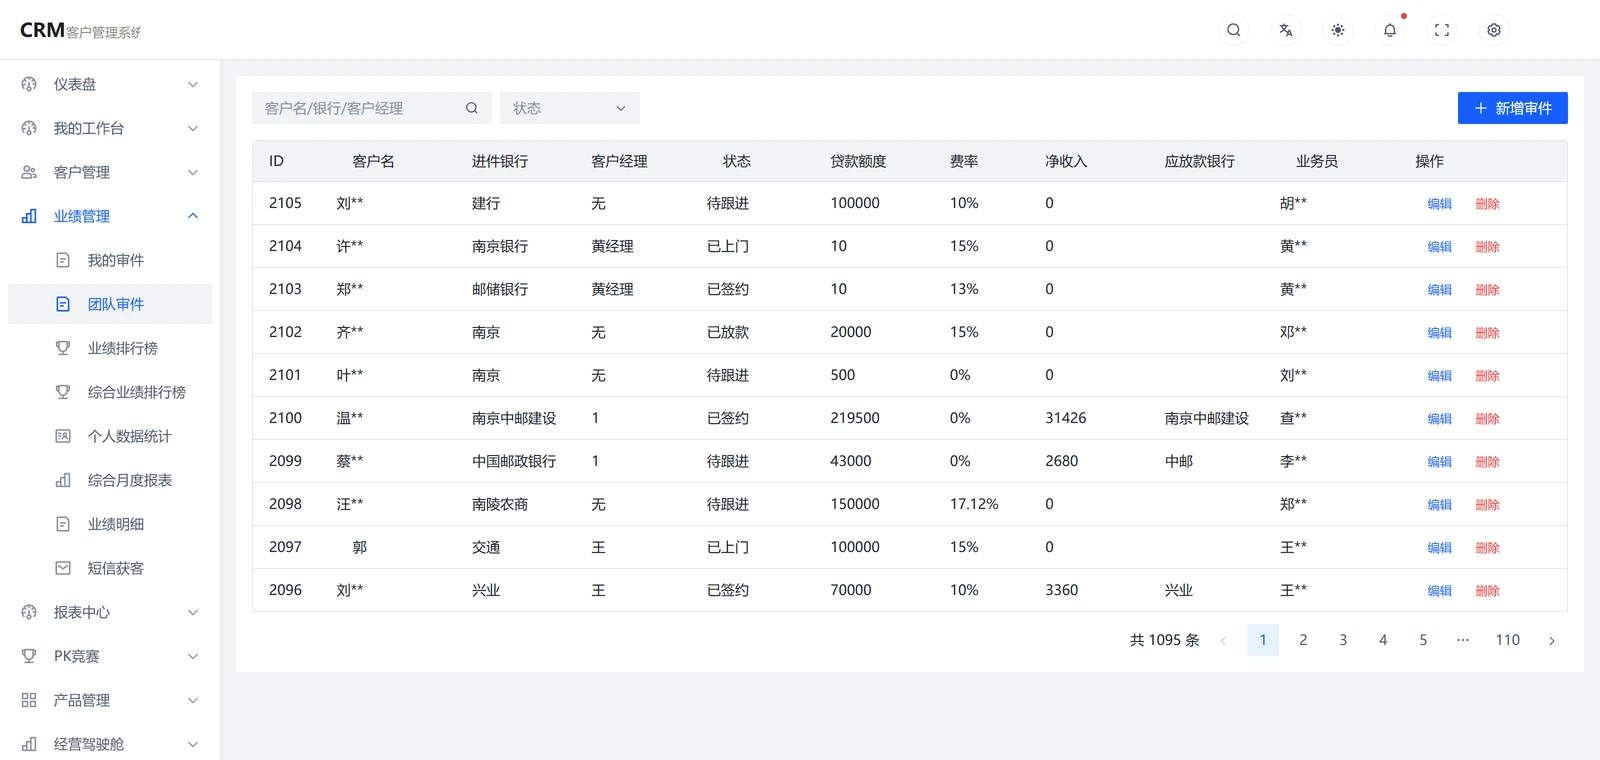Delete record 2100 via 删除 link
This screenshot has height=760, width=1600.
coord(1488,419)
